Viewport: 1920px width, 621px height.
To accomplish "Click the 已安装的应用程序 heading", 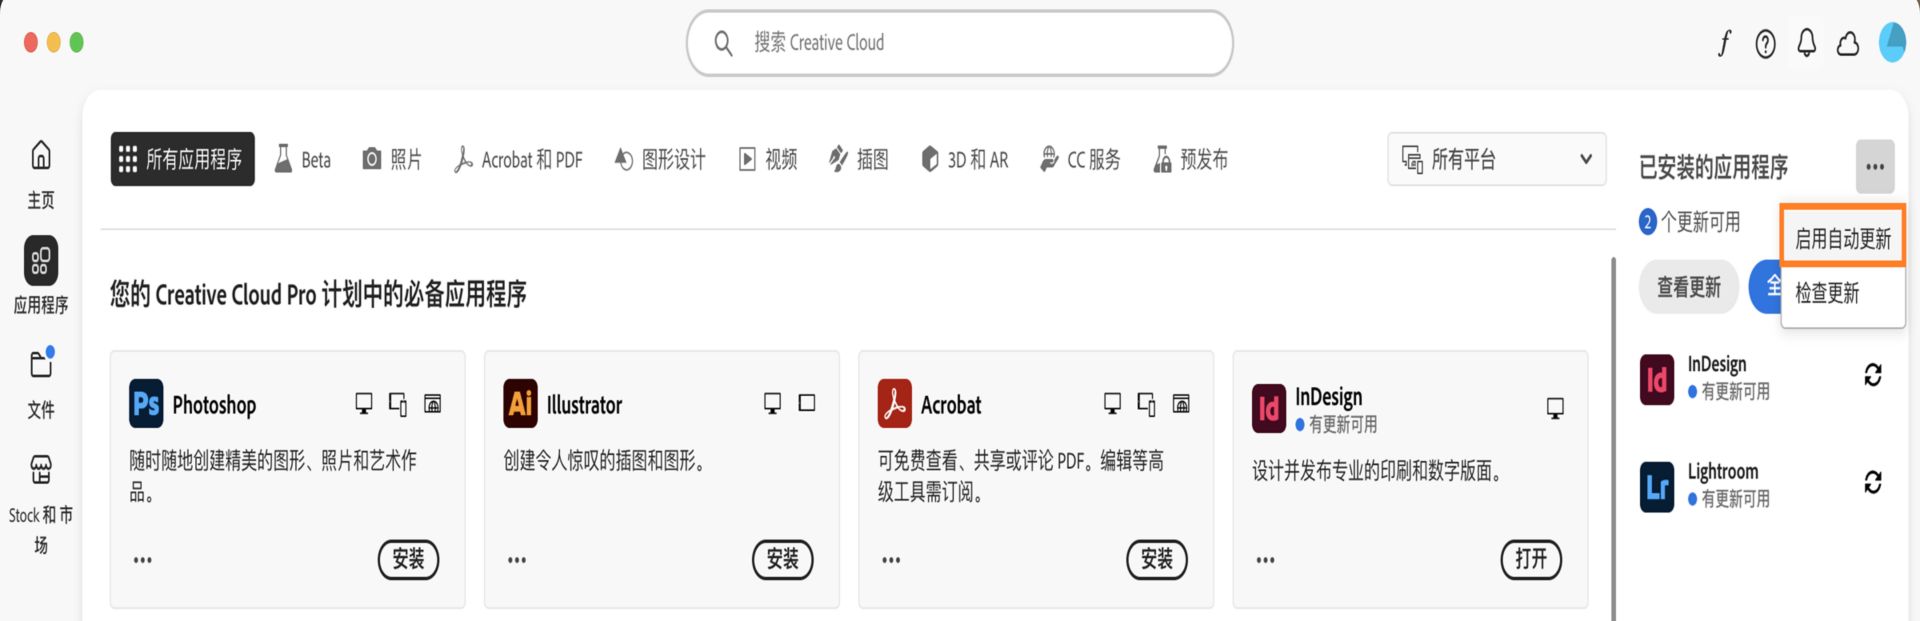I will (1713, 167).
